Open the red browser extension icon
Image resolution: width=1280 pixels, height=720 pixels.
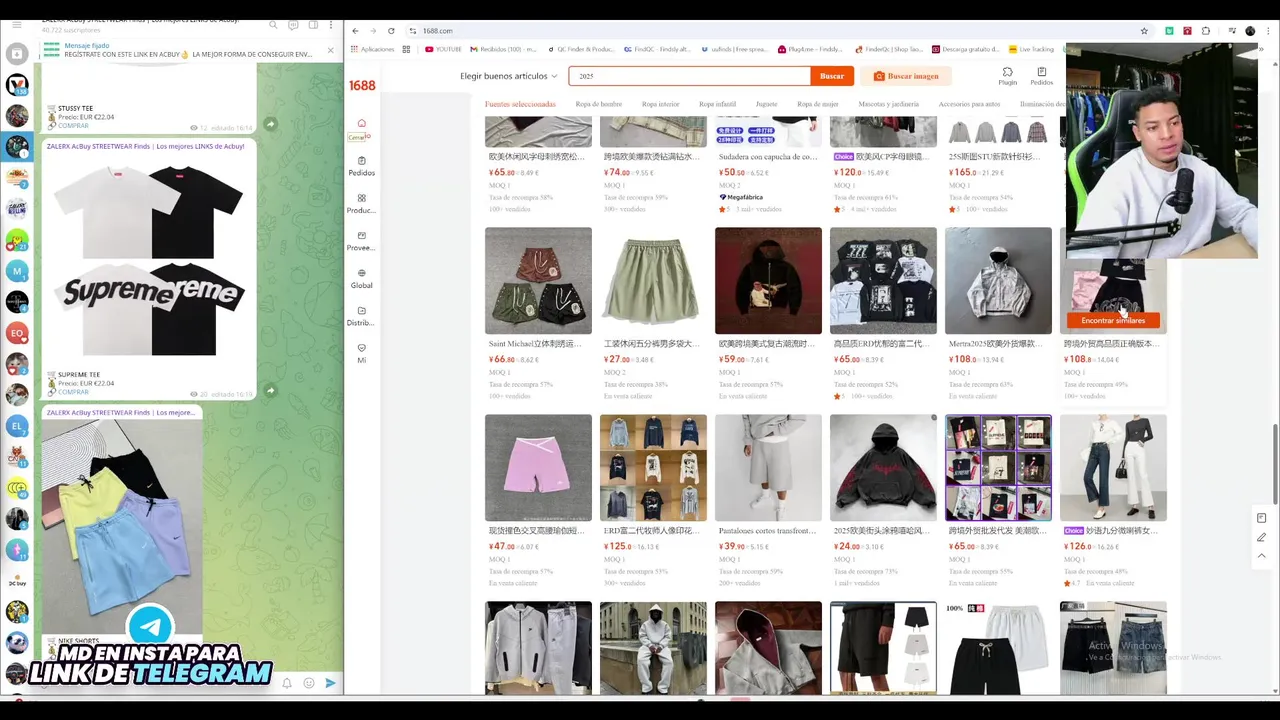(x=1187, y=31)
